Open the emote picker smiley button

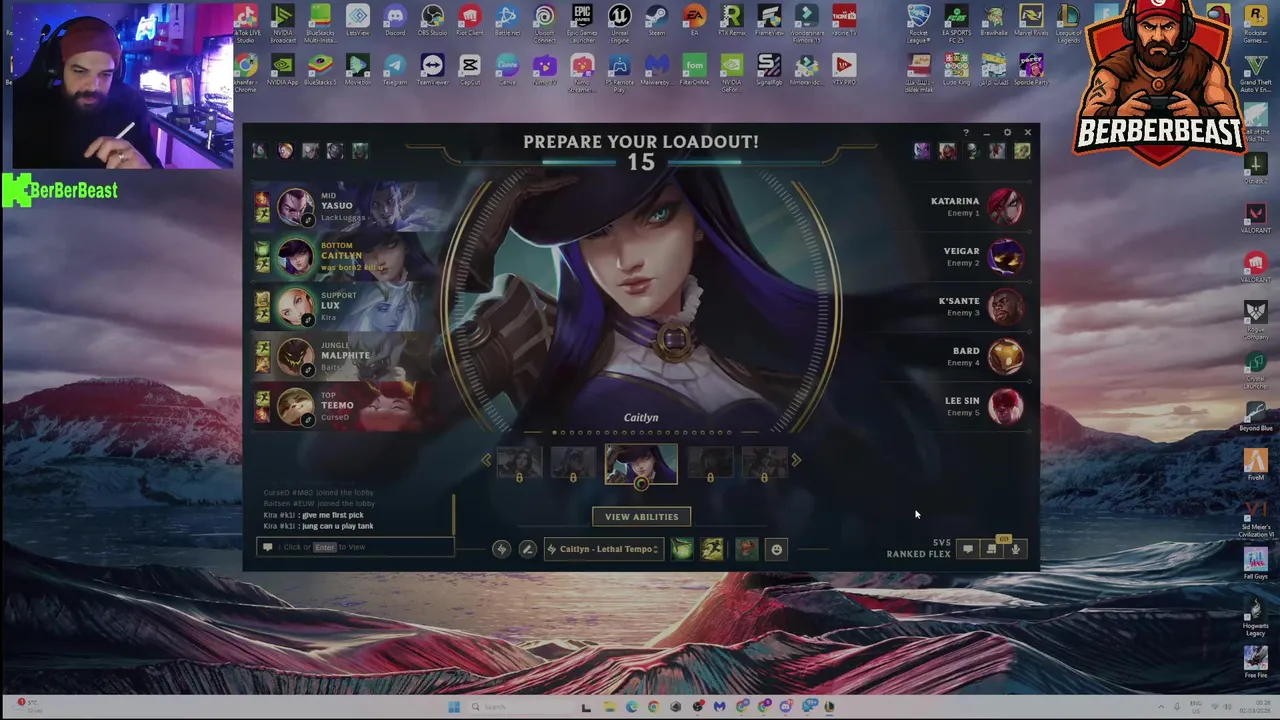[776, 549]
